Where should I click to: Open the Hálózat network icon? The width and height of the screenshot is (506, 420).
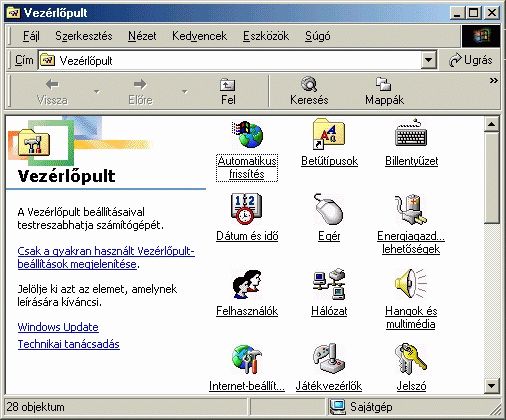coord(329,284)
